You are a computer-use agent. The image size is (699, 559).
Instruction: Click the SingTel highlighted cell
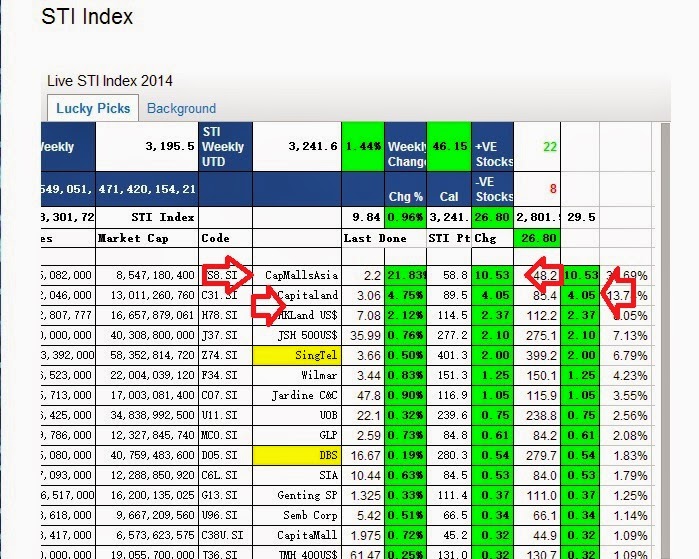click(297, 355)
